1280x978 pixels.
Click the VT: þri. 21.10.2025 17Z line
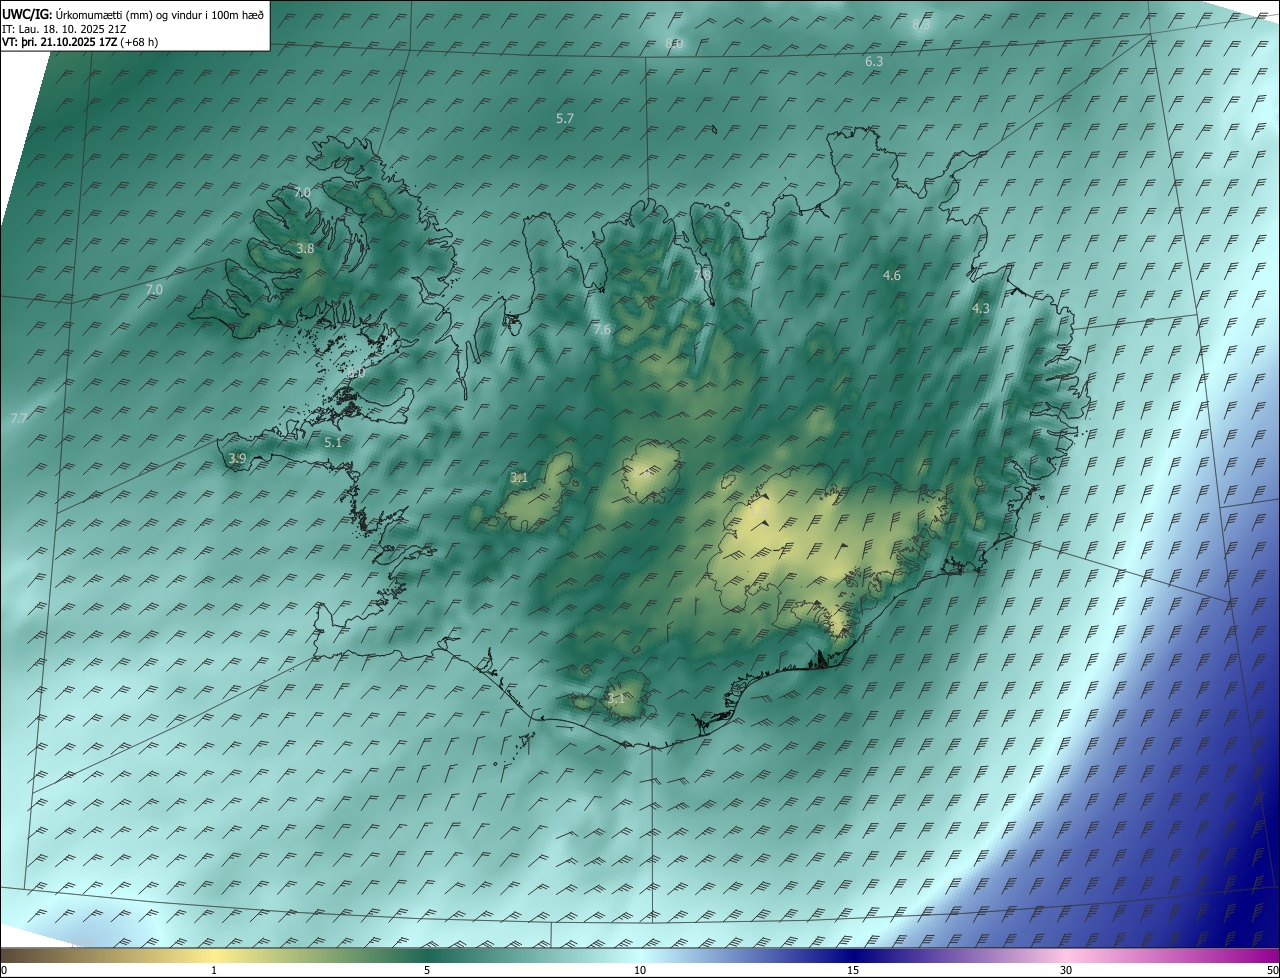click(x=80, y=42)
